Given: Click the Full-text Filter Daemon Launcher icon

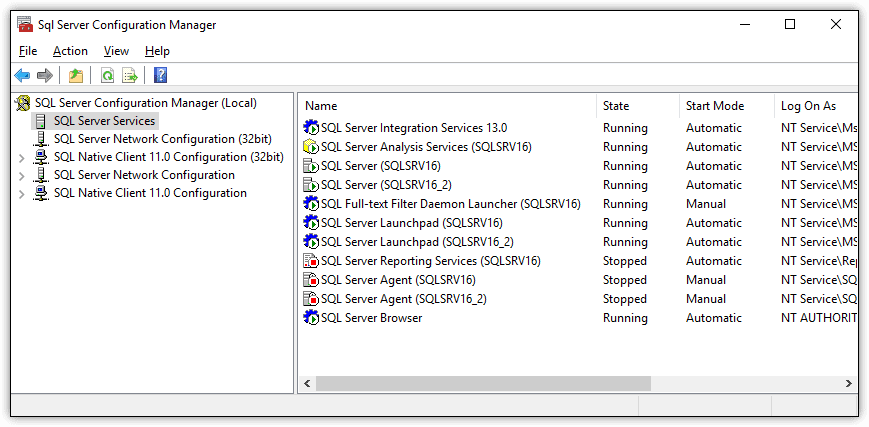Looking at the screenshot, I should coord(311,204).
